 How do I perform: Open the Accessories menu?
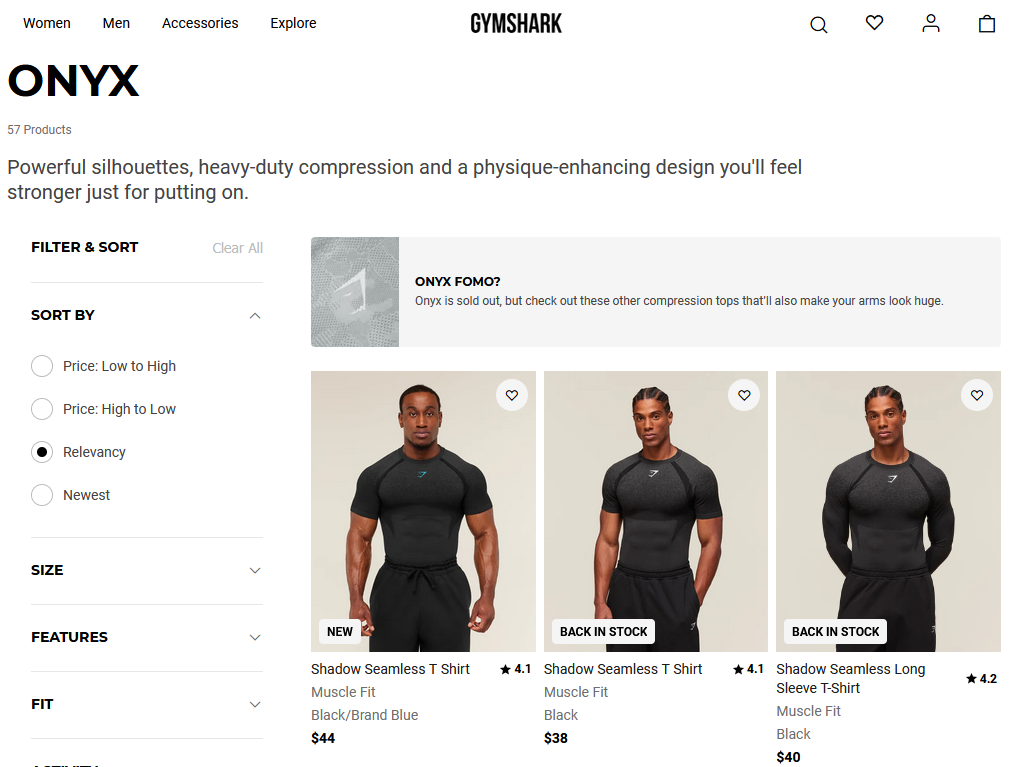tap(200, 23)
